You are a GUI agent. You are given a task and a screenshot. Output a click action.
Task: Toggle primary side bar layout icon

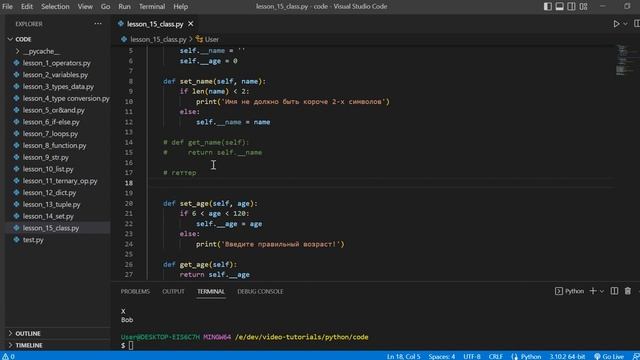pyautogui.click(x=548, y=7)
